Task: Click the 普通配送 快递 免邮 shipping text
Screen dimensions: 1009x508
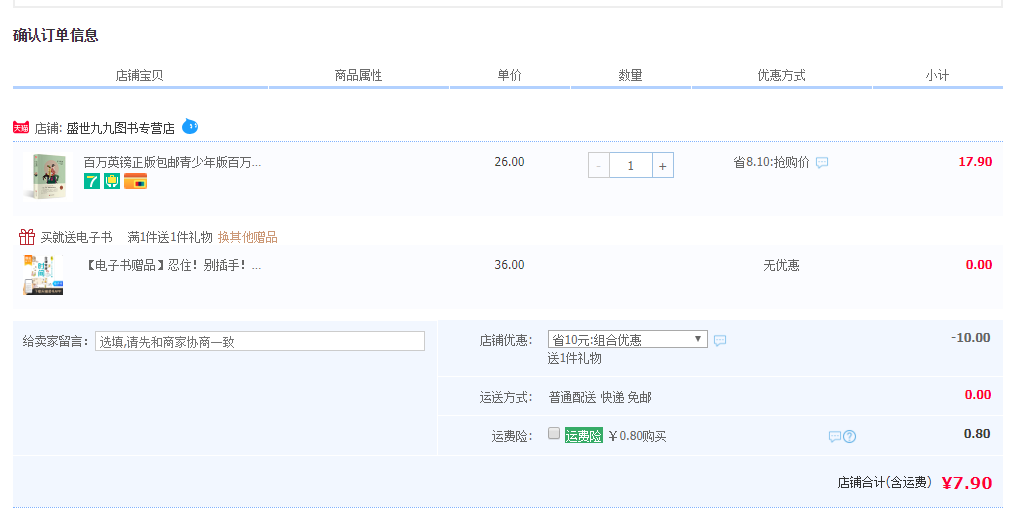Action: coord(600,397)
